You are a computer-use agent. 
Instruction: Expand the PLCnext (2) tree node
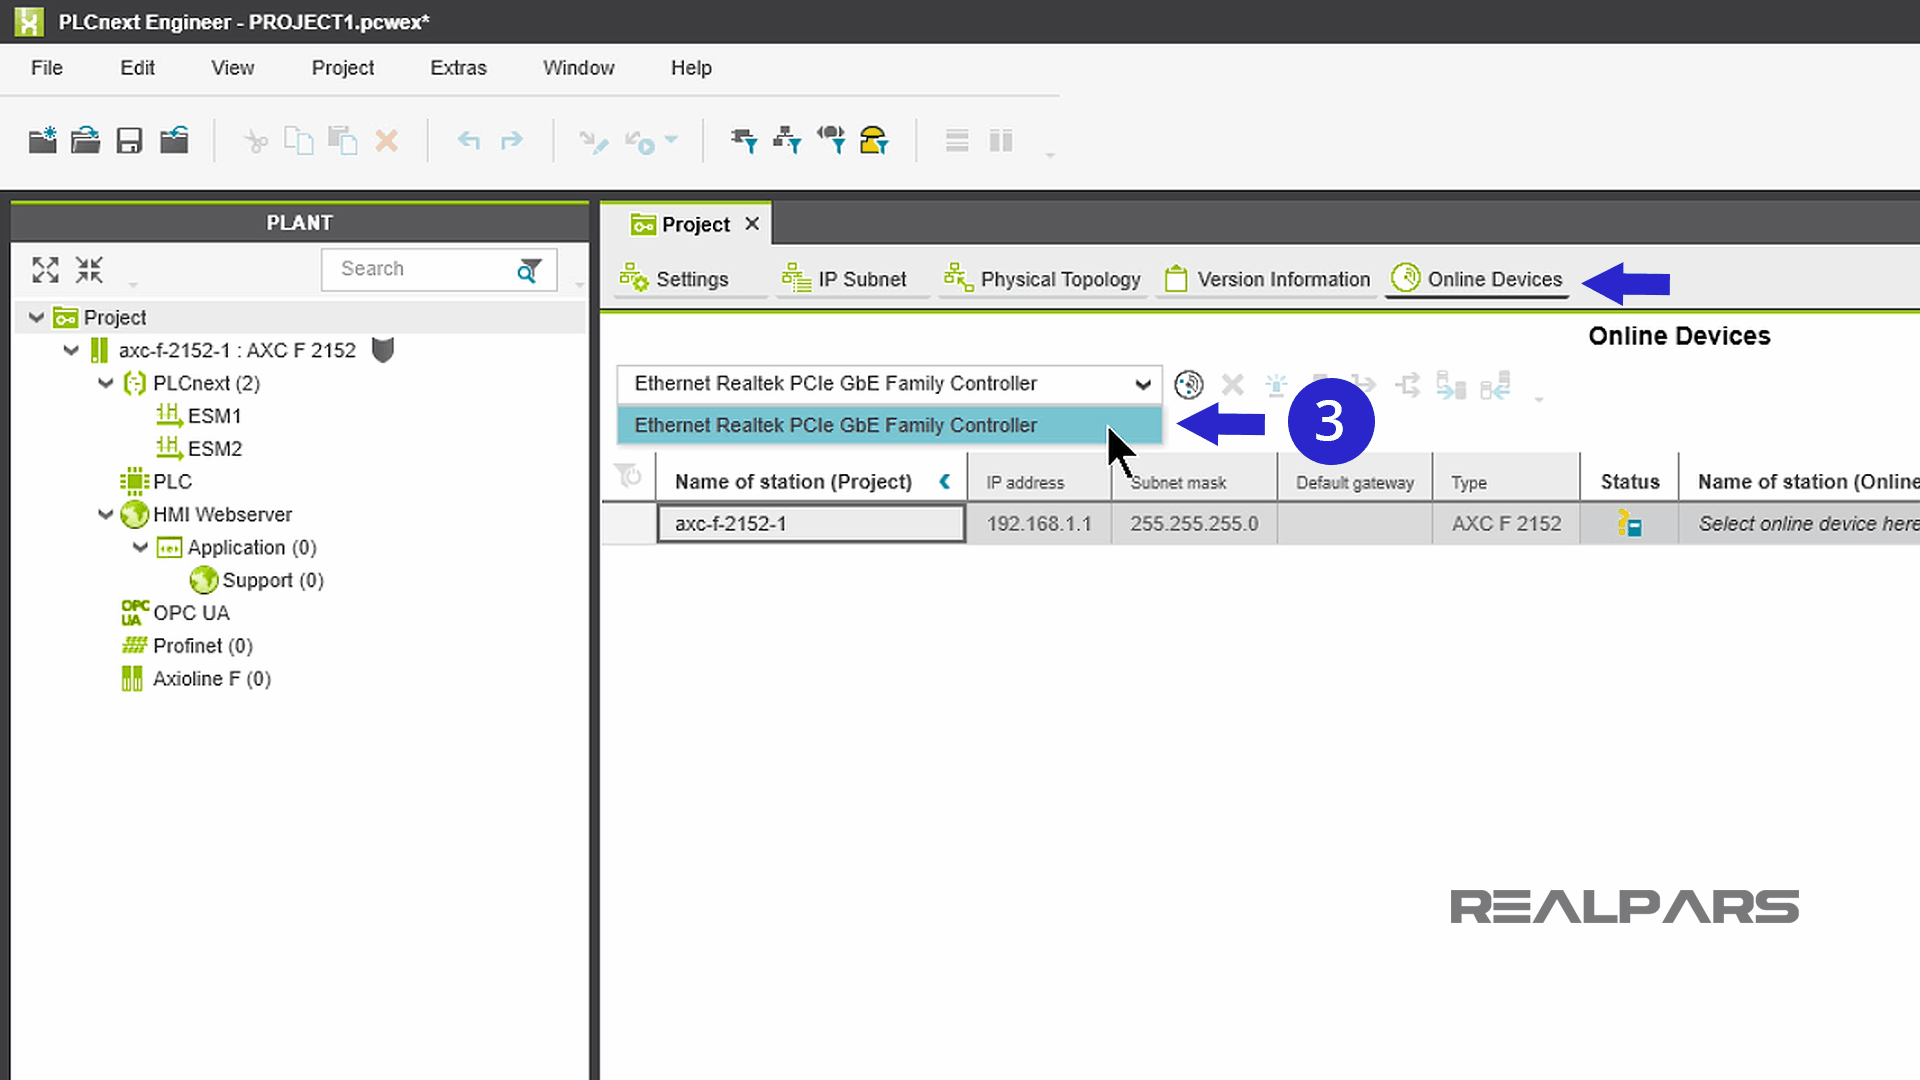(105, 382)
